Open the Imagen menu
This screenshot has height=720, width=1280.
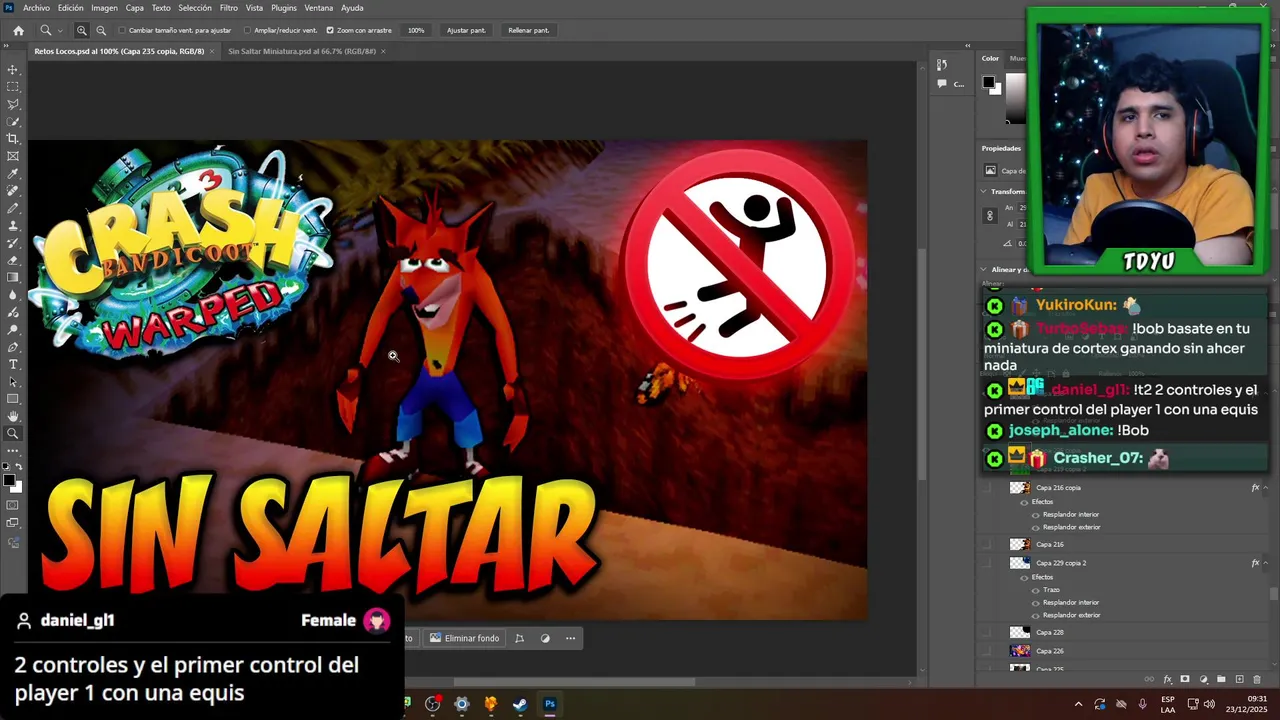coord(104,8)
